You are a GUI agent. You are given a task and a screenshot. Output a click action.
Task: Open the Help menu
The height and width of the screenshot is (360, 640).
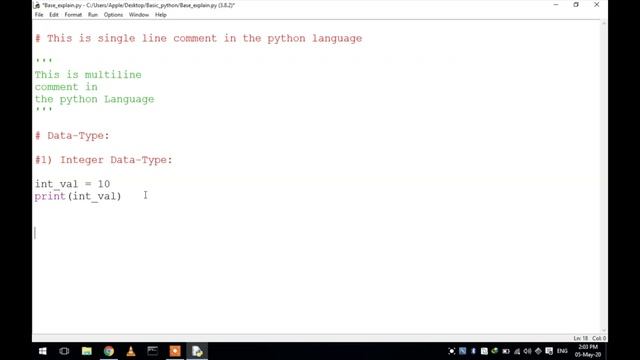pyautogui.click(x=161, y=15)
